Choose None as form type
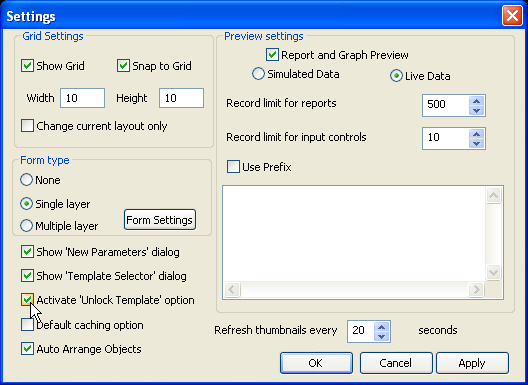Image resolution: width=528 pixels, height=385 pixels. [26, 180]
